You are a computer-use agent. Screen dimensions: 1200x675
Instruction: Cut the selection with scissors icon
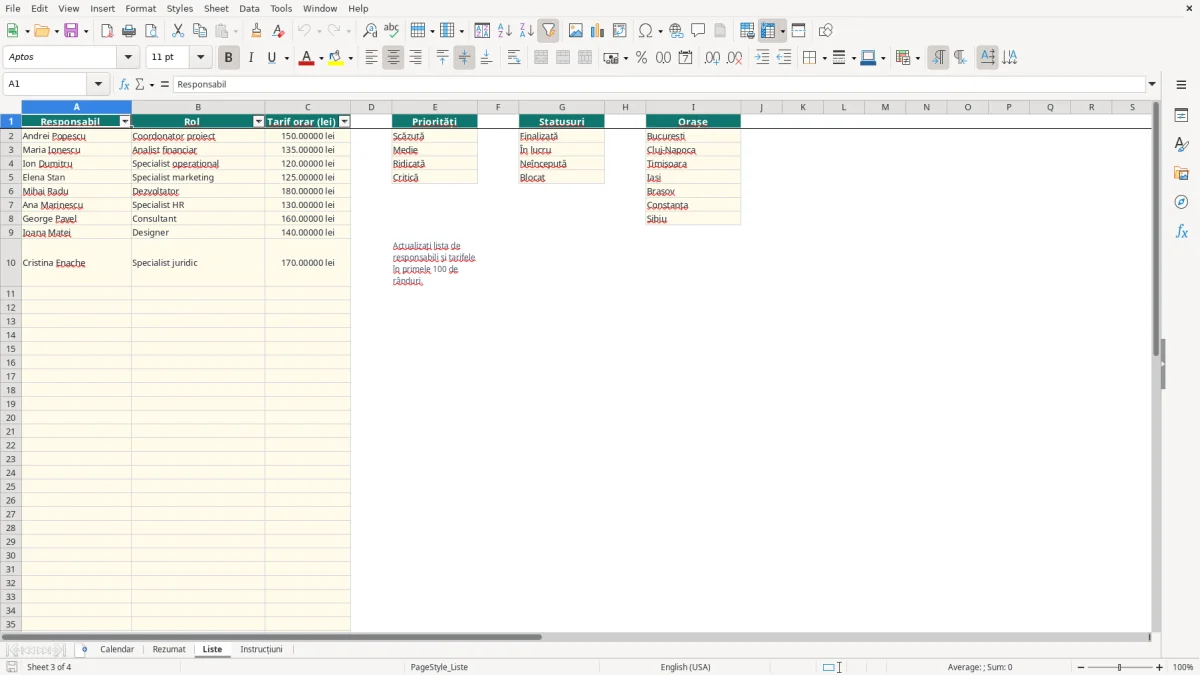(x=178, y=31)
